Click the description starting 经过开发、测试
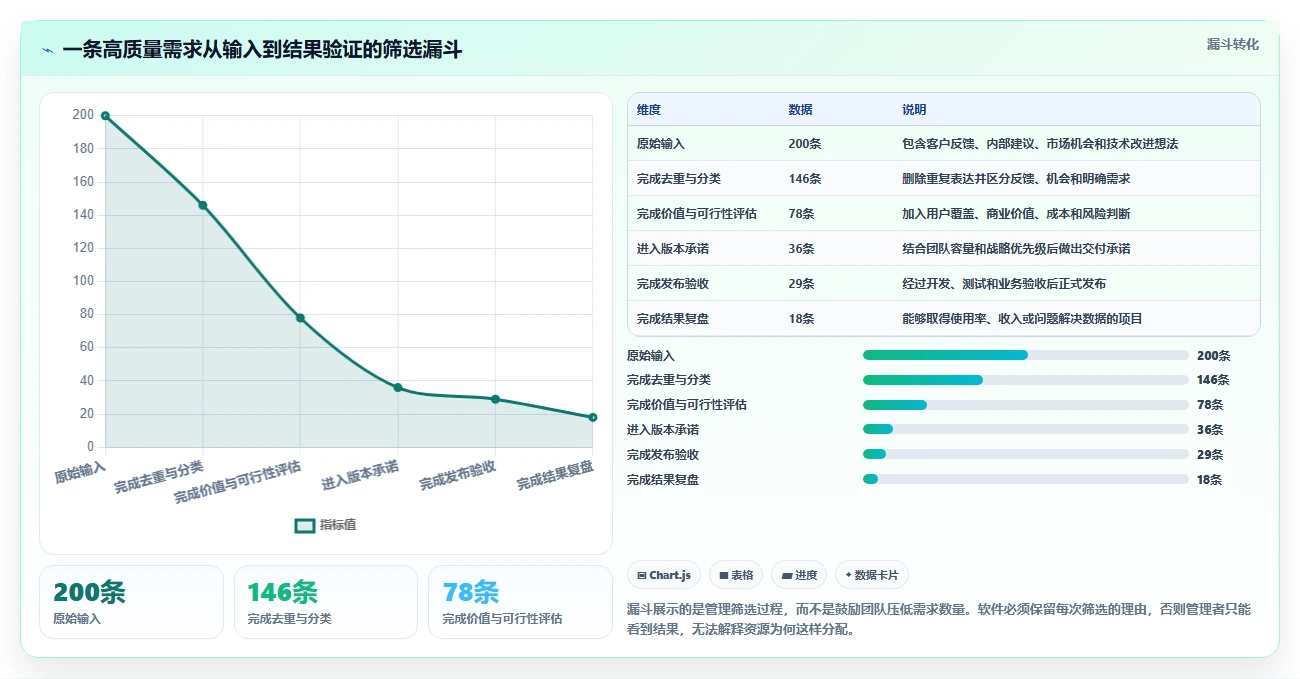This screenshot has height=679, width=1300. (x=1004, y=284)
